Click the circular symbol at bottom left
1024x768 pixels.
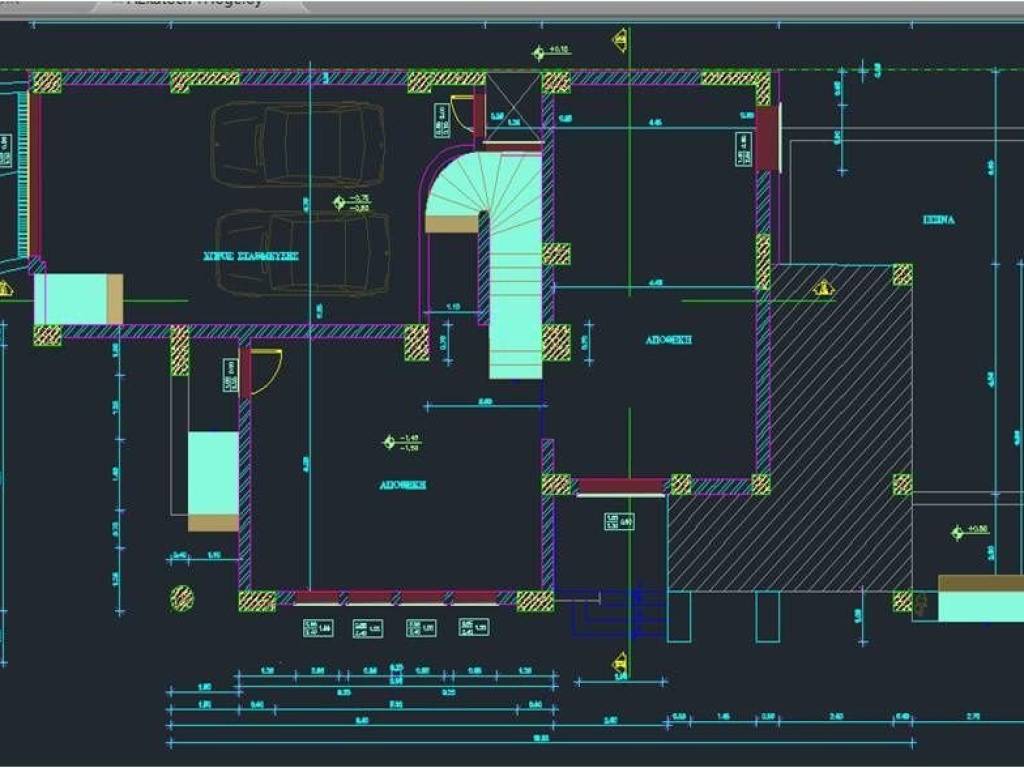point(182,598)
